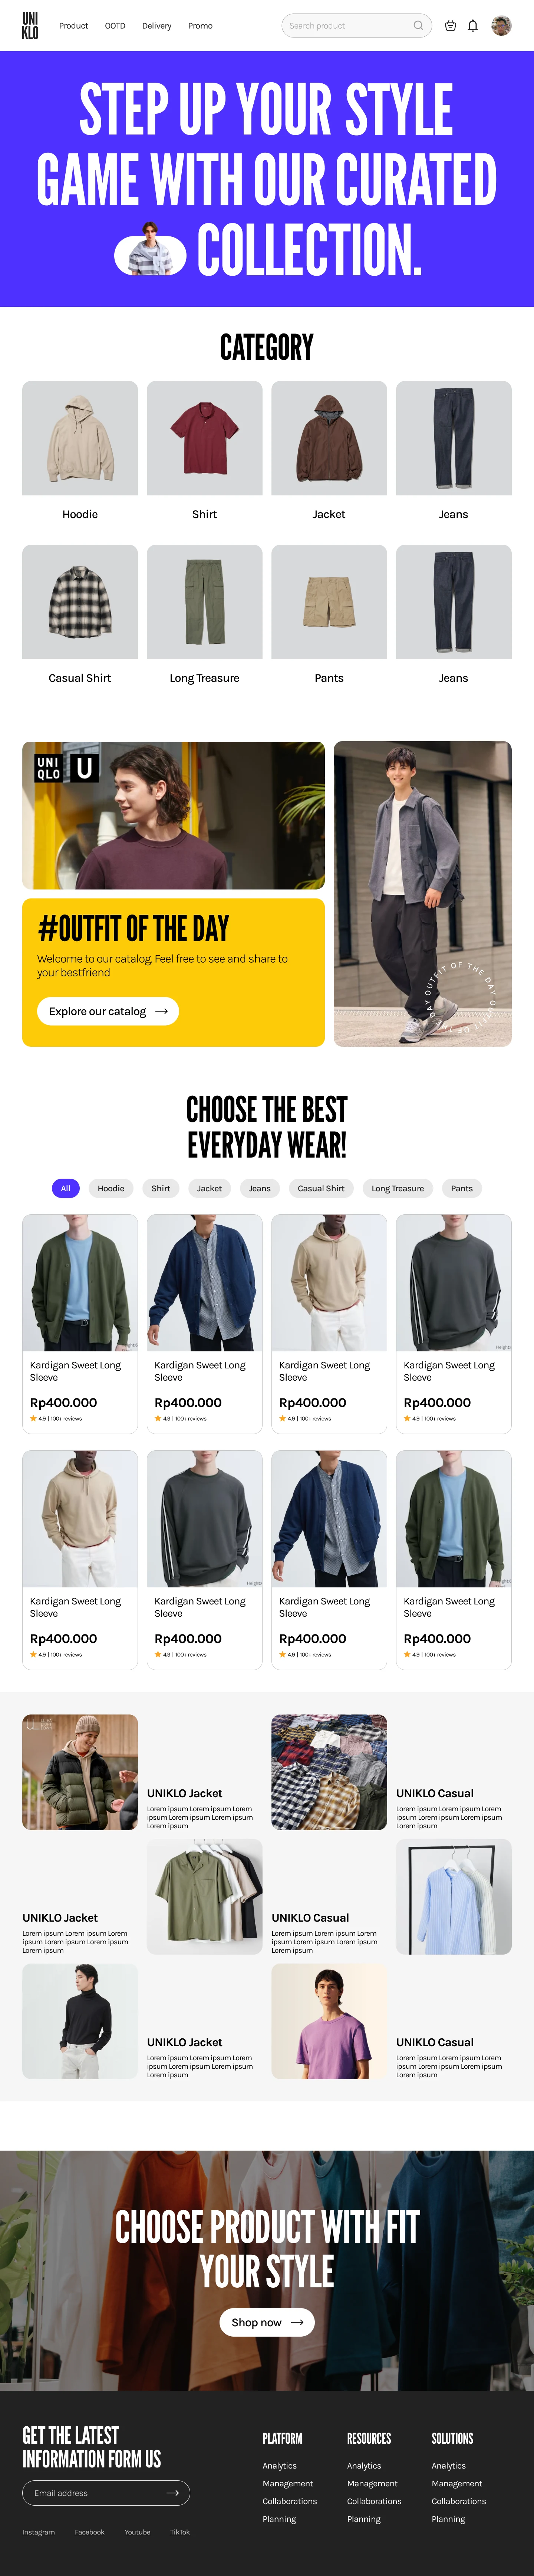
Task: Open the TikTok footer link
Action: click(x=180, y=2532)
